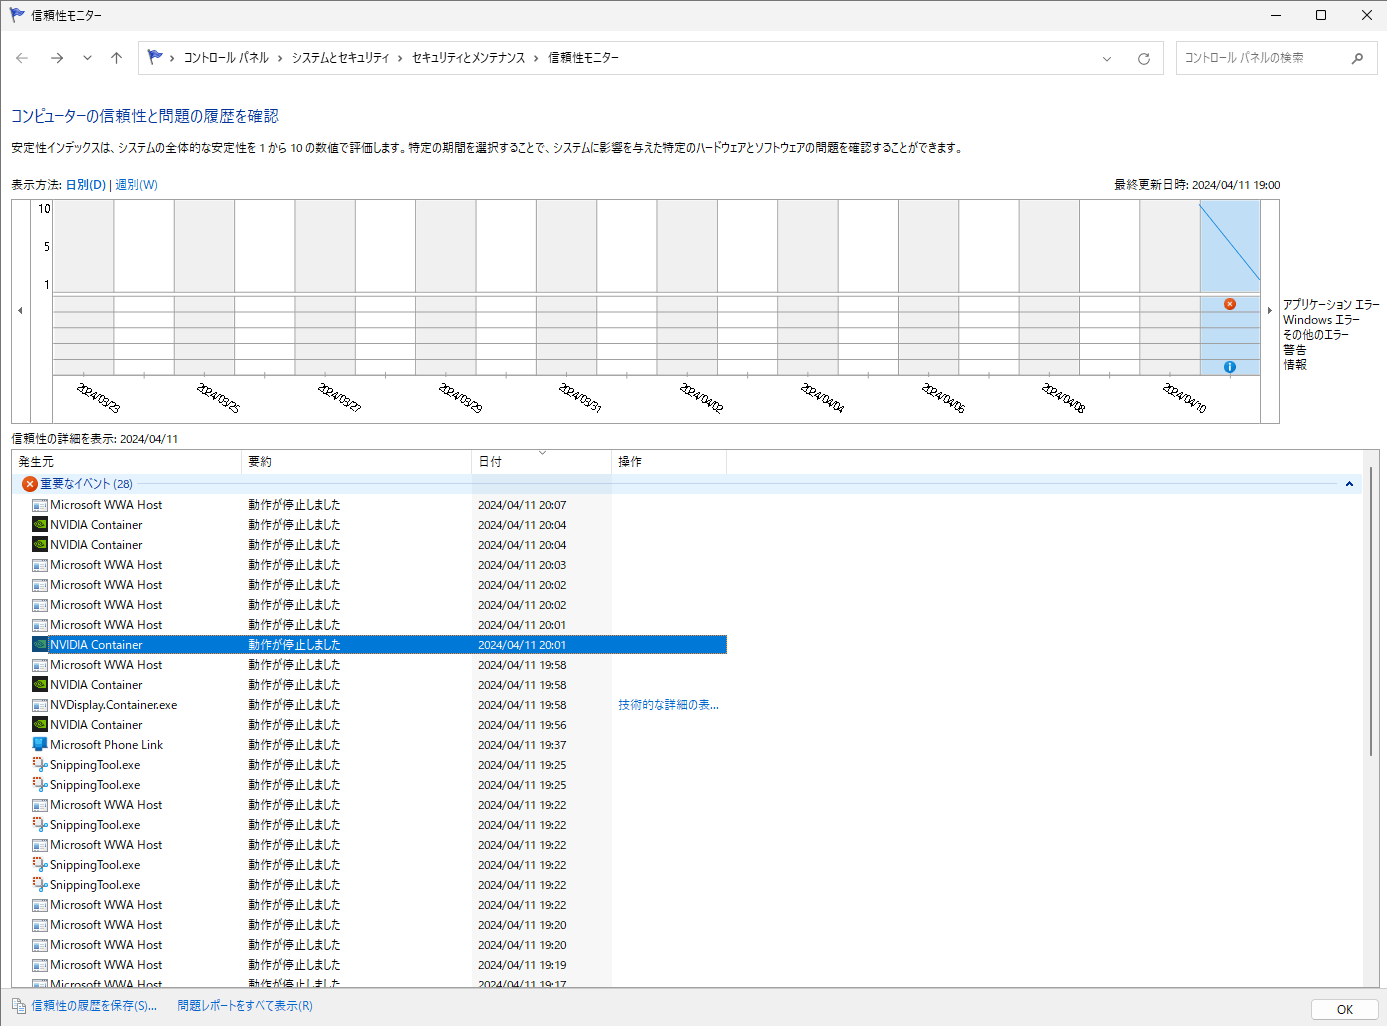Viewport: 1387px width, 1026px height.
Task: Sort by the 操作 column header
Action: [669, 462]
